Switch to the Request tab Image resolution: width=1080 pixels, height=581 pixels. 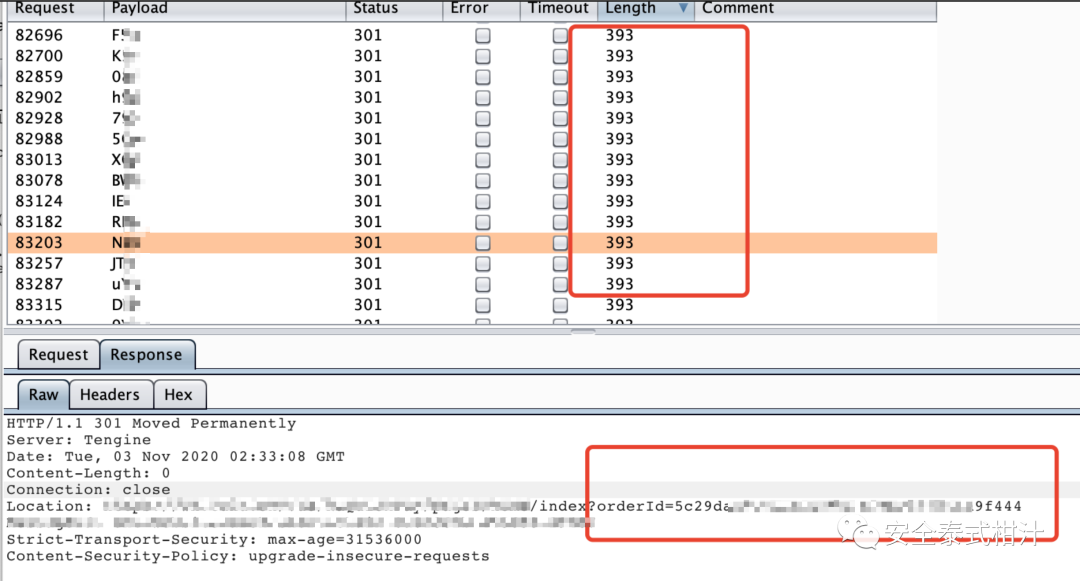click(58, 355)
